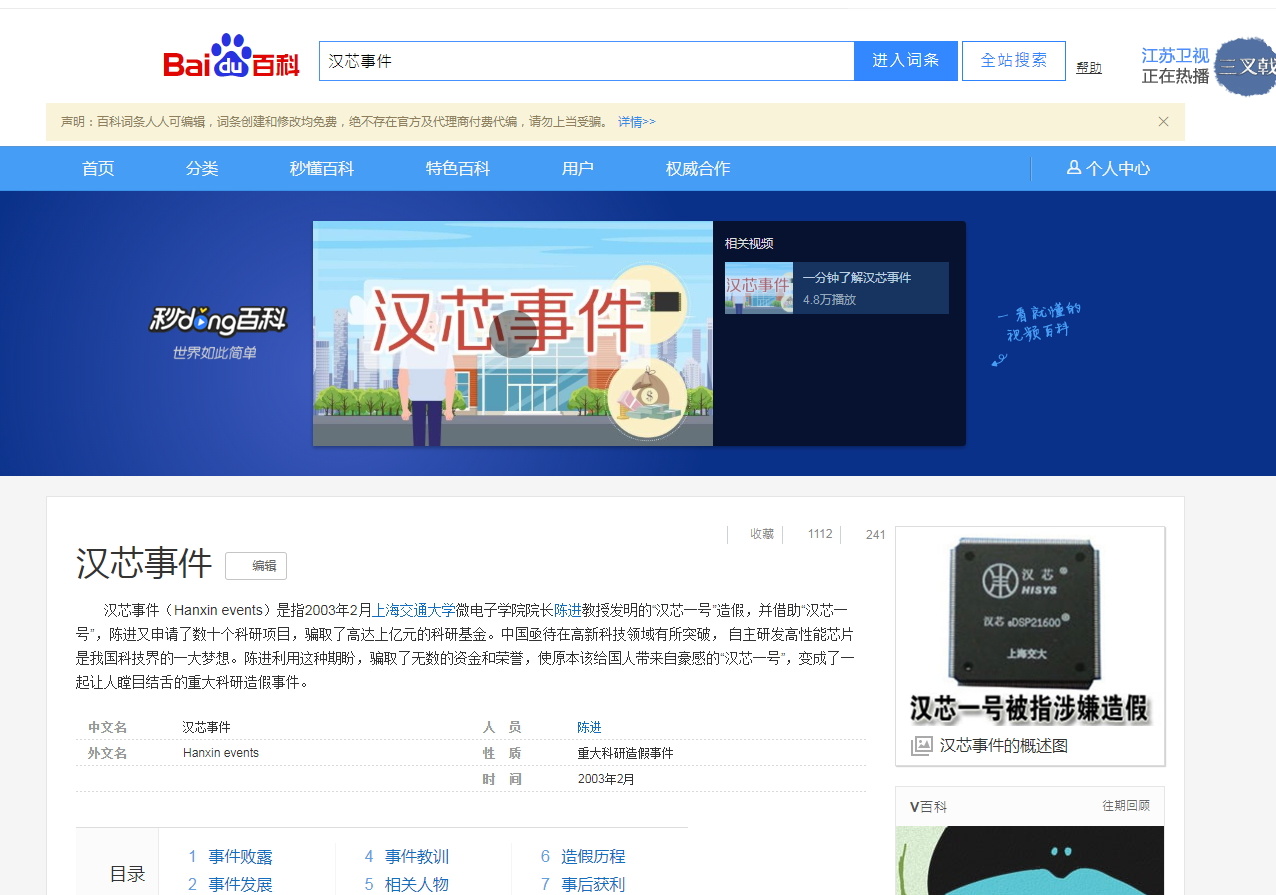Click the 4.8万播放 play count text

coord(830,300)
